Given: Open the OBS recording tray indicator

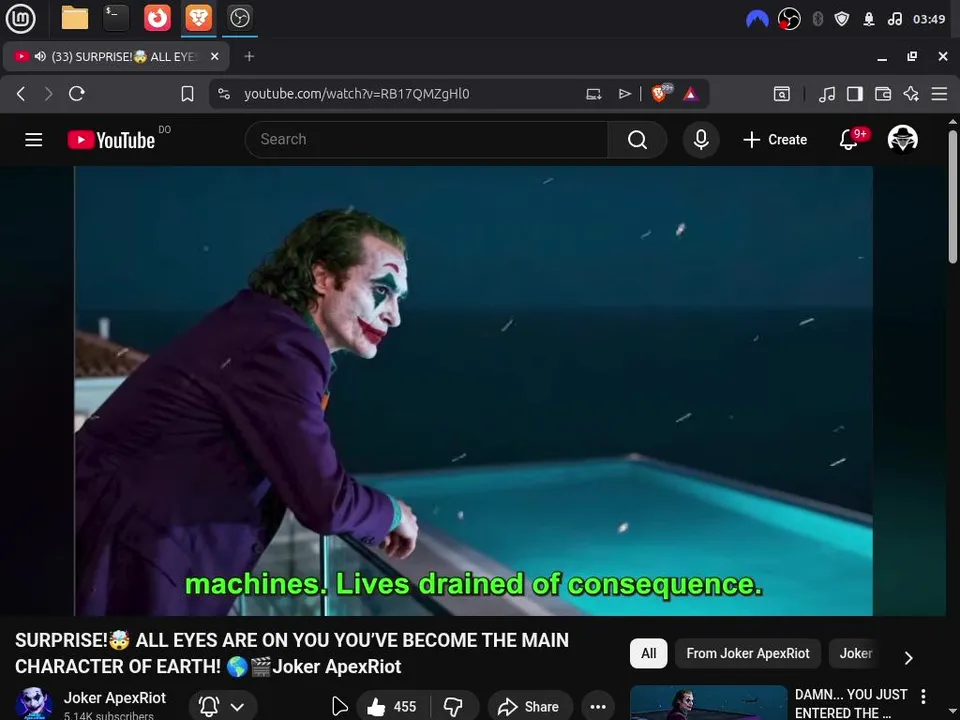Looking at the screenshot, I should (789, 19).
